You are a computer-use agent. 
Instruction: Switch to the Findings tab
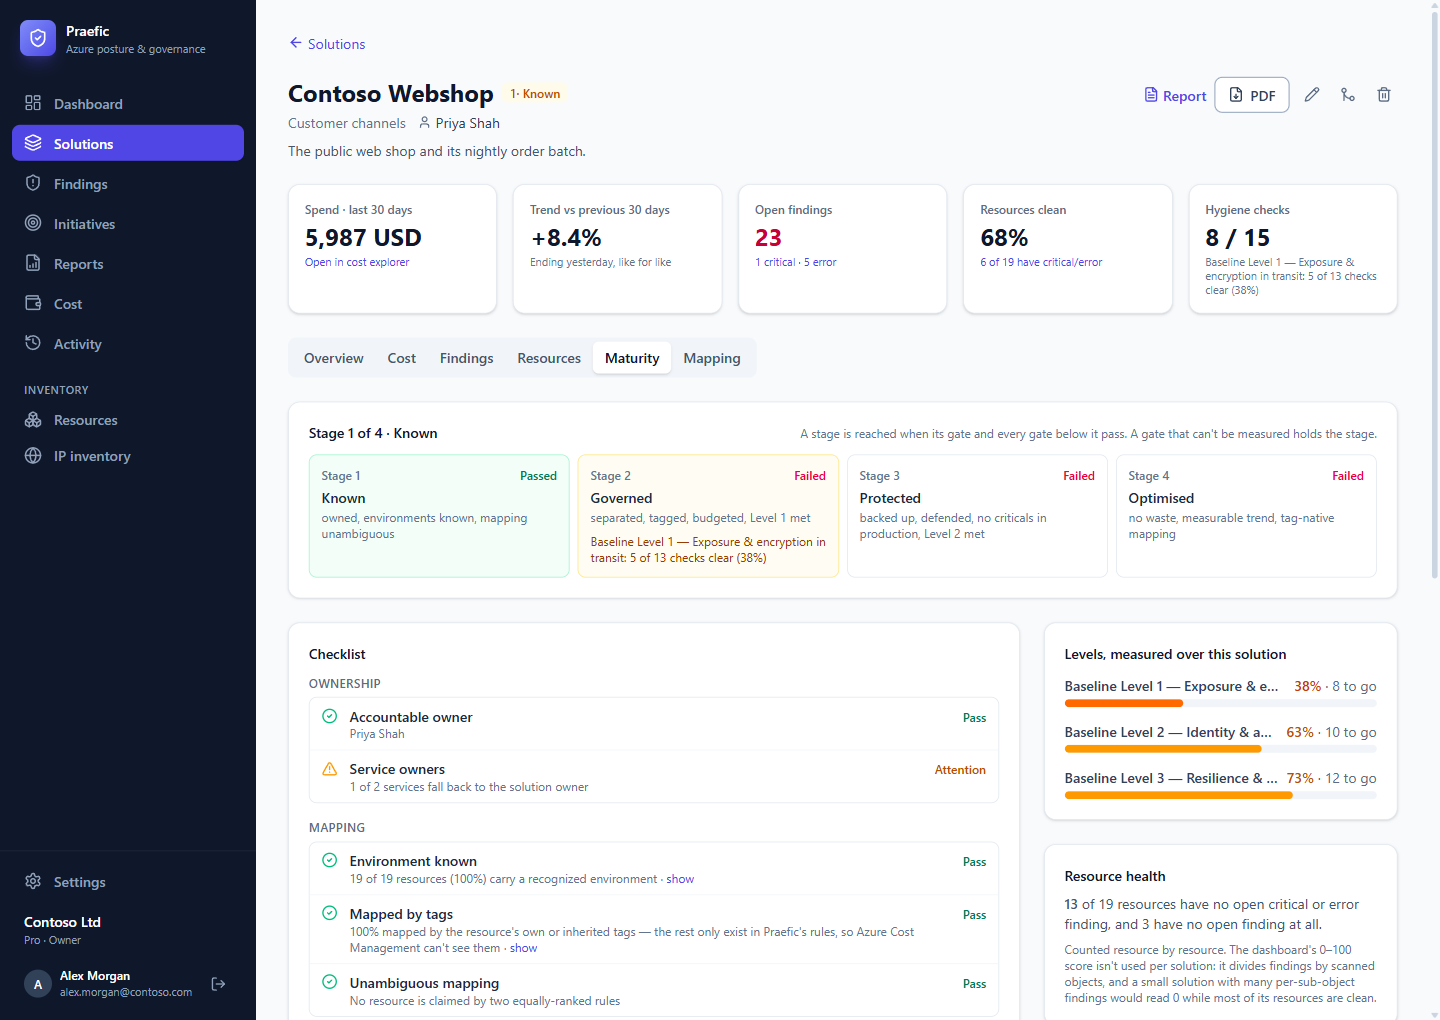[467, 358]
